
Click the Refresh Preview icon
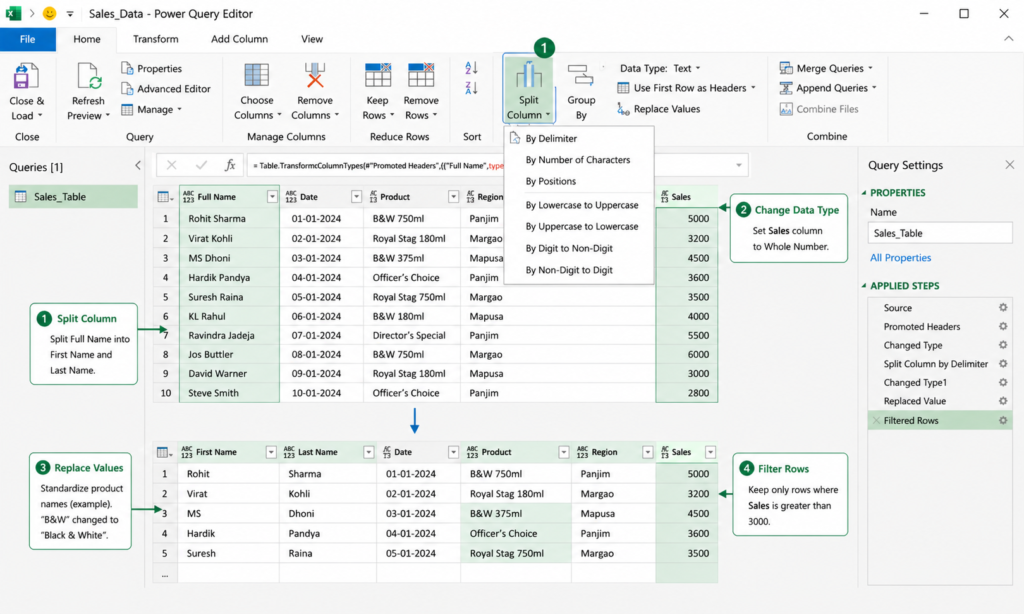click(x=88, y=76)
